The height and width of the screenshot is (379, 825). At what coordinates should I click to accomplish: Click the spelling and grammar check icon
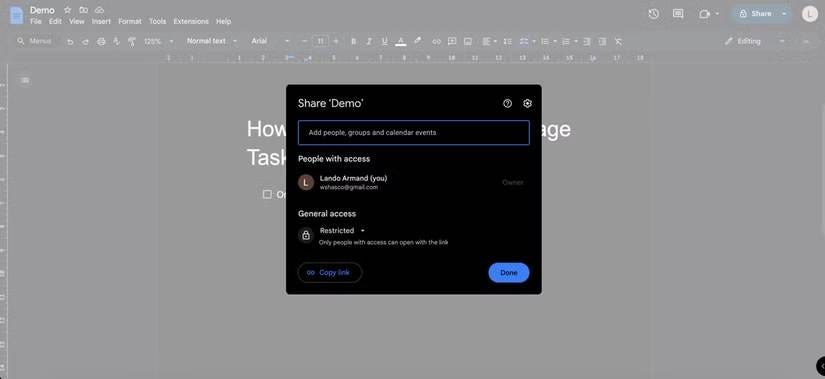pos(116,42)
